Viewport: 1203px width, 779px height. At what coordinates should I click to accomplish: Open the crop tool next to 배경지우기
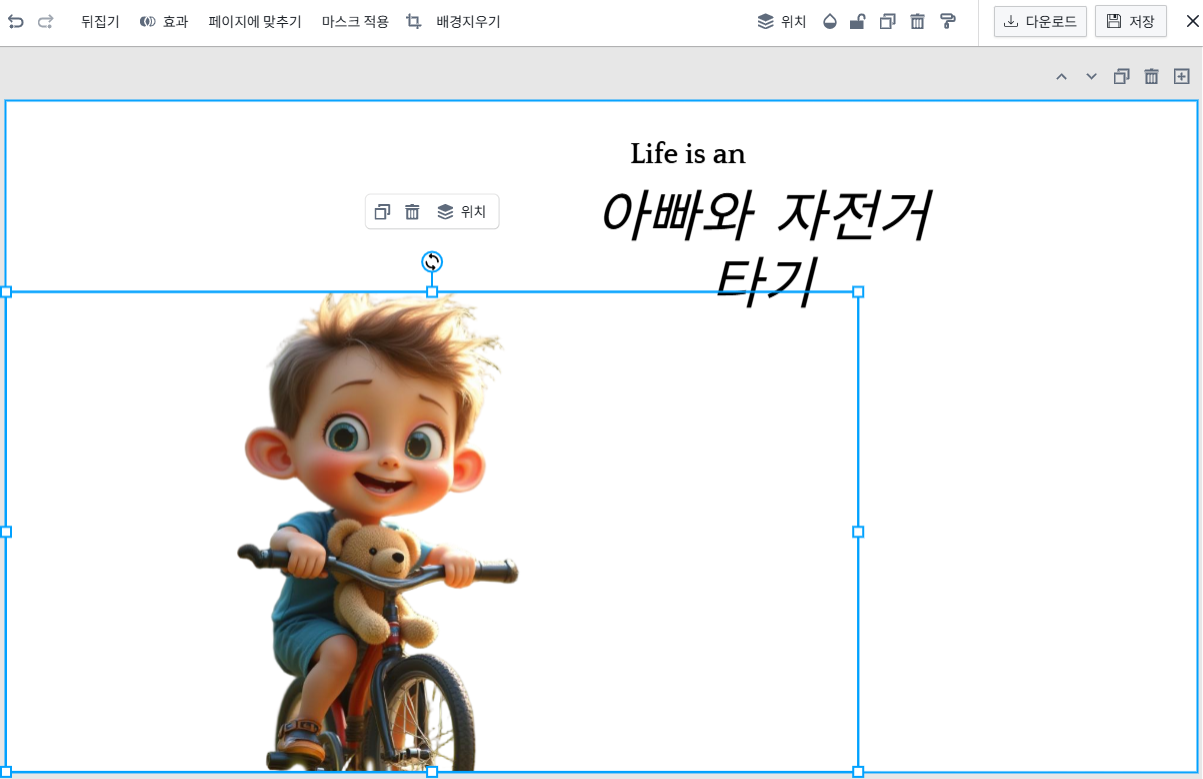tap(413, 20)
